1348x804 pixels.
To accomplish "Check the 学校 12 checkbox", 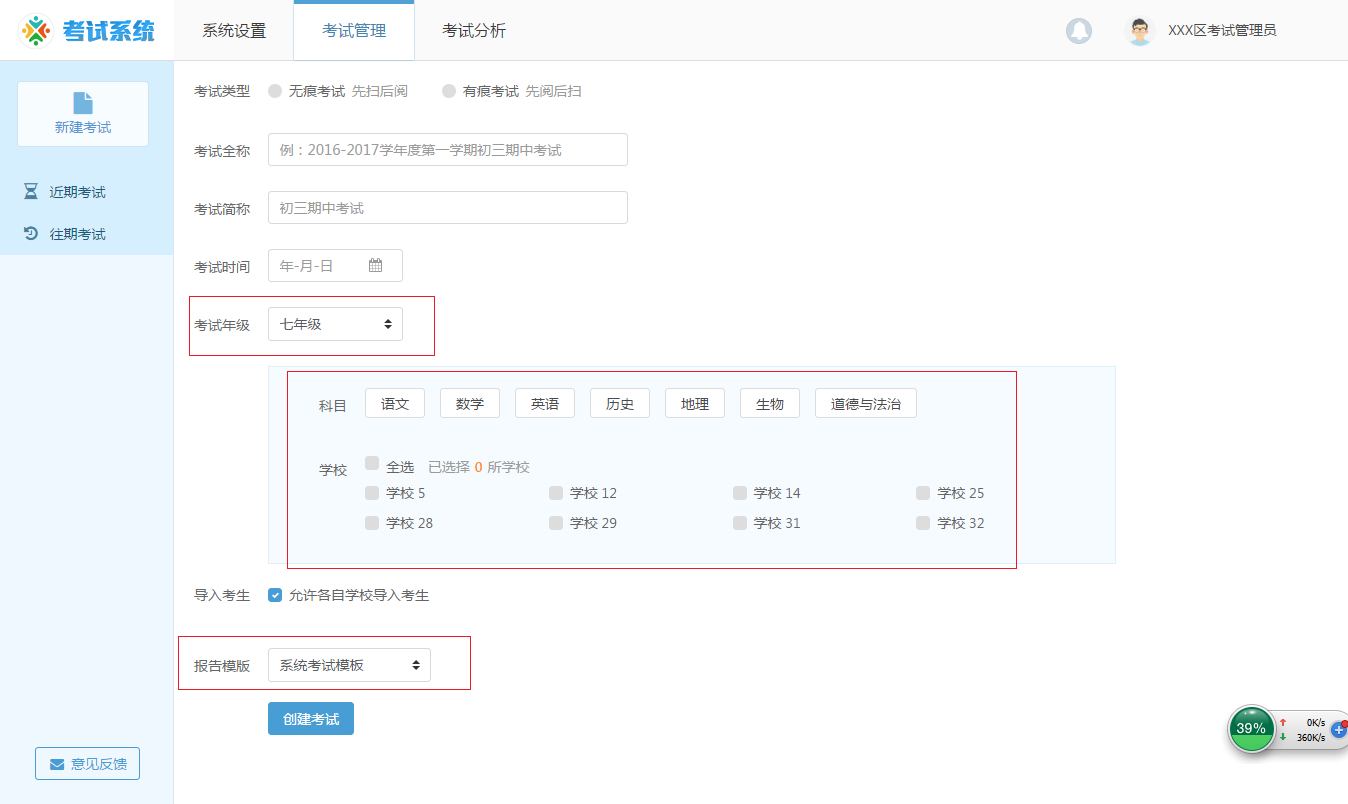I will 555,492.
